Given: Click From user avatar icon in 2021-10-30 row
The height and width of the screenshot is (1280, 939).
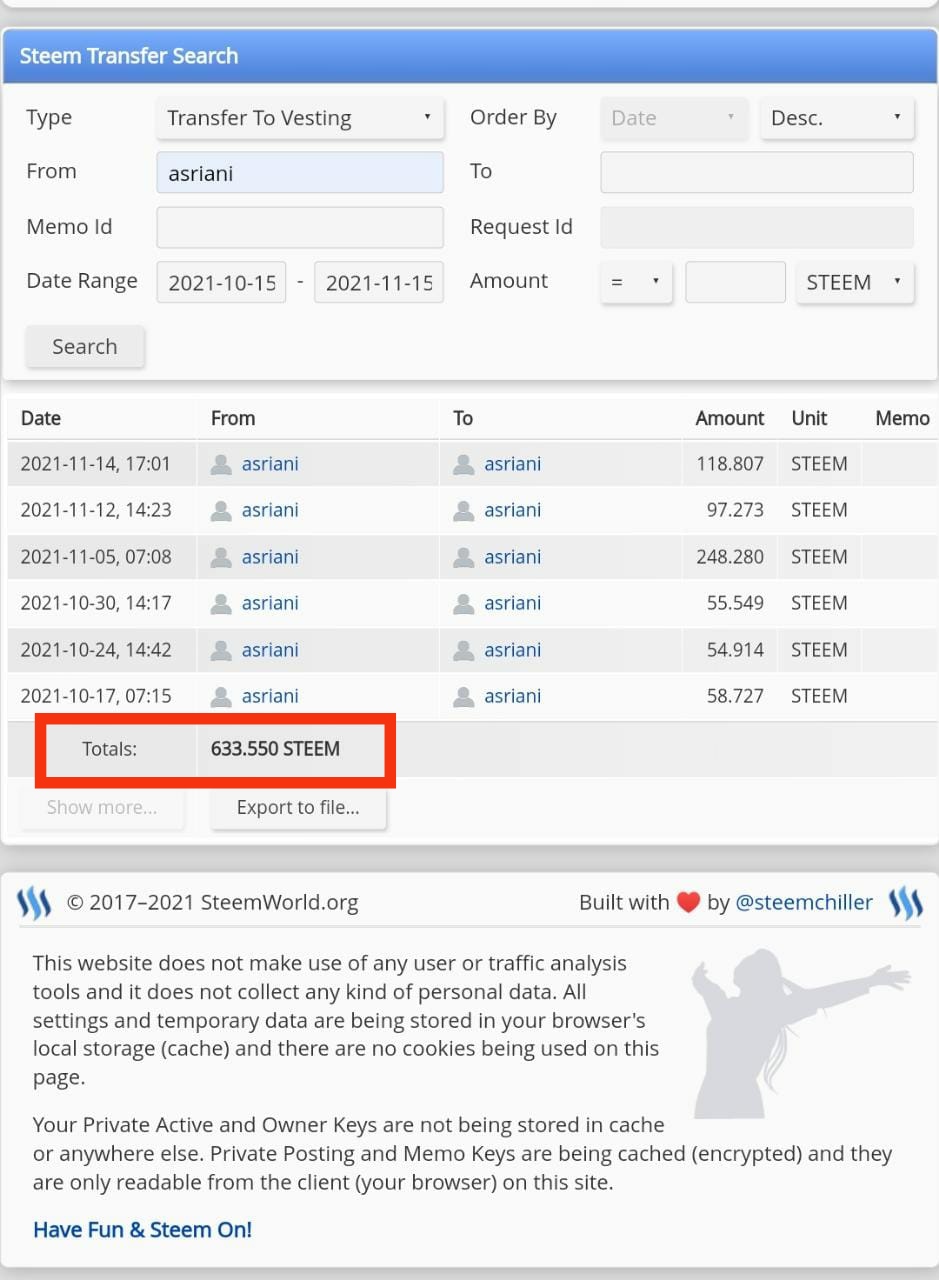Looking at the screenshot, I should [222, 603].
